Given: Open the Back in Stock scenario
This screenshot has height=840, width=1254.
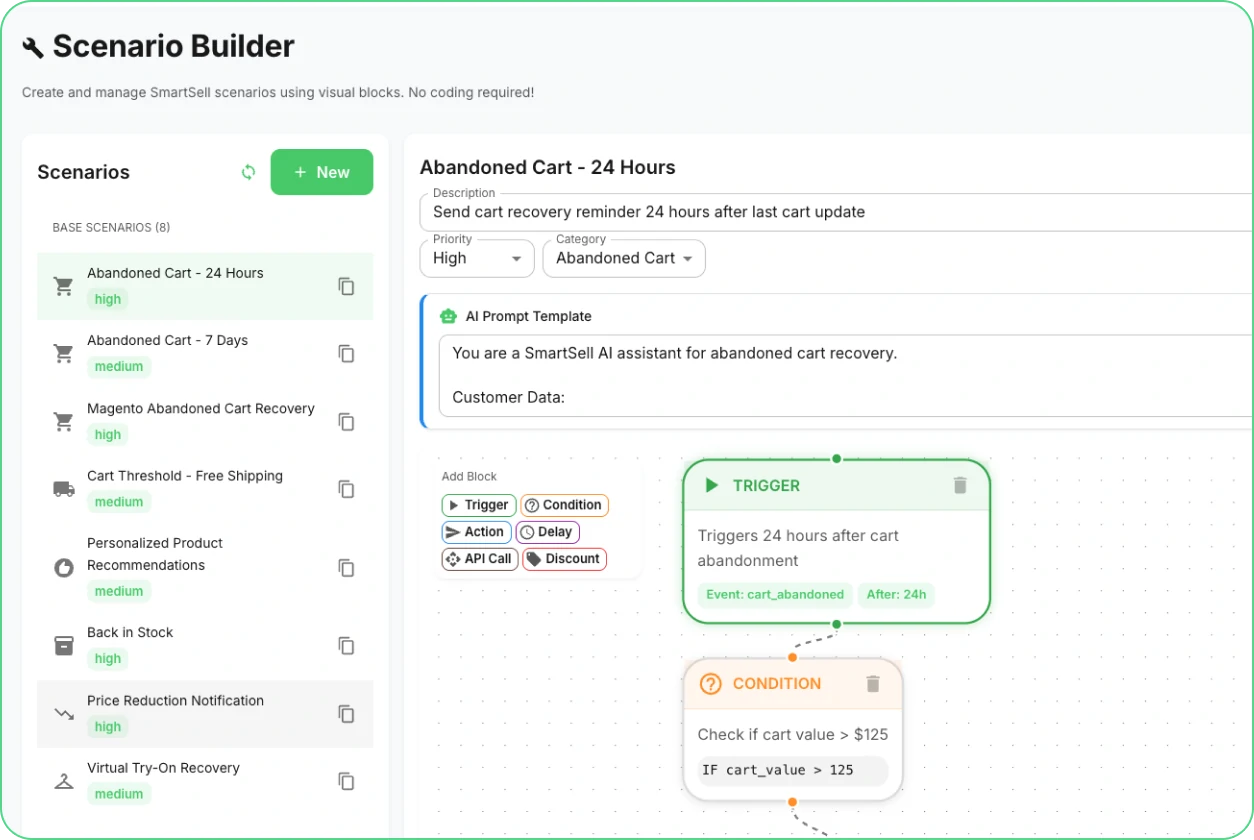Looking at the screenshot, I should click(x=205, y=646).
